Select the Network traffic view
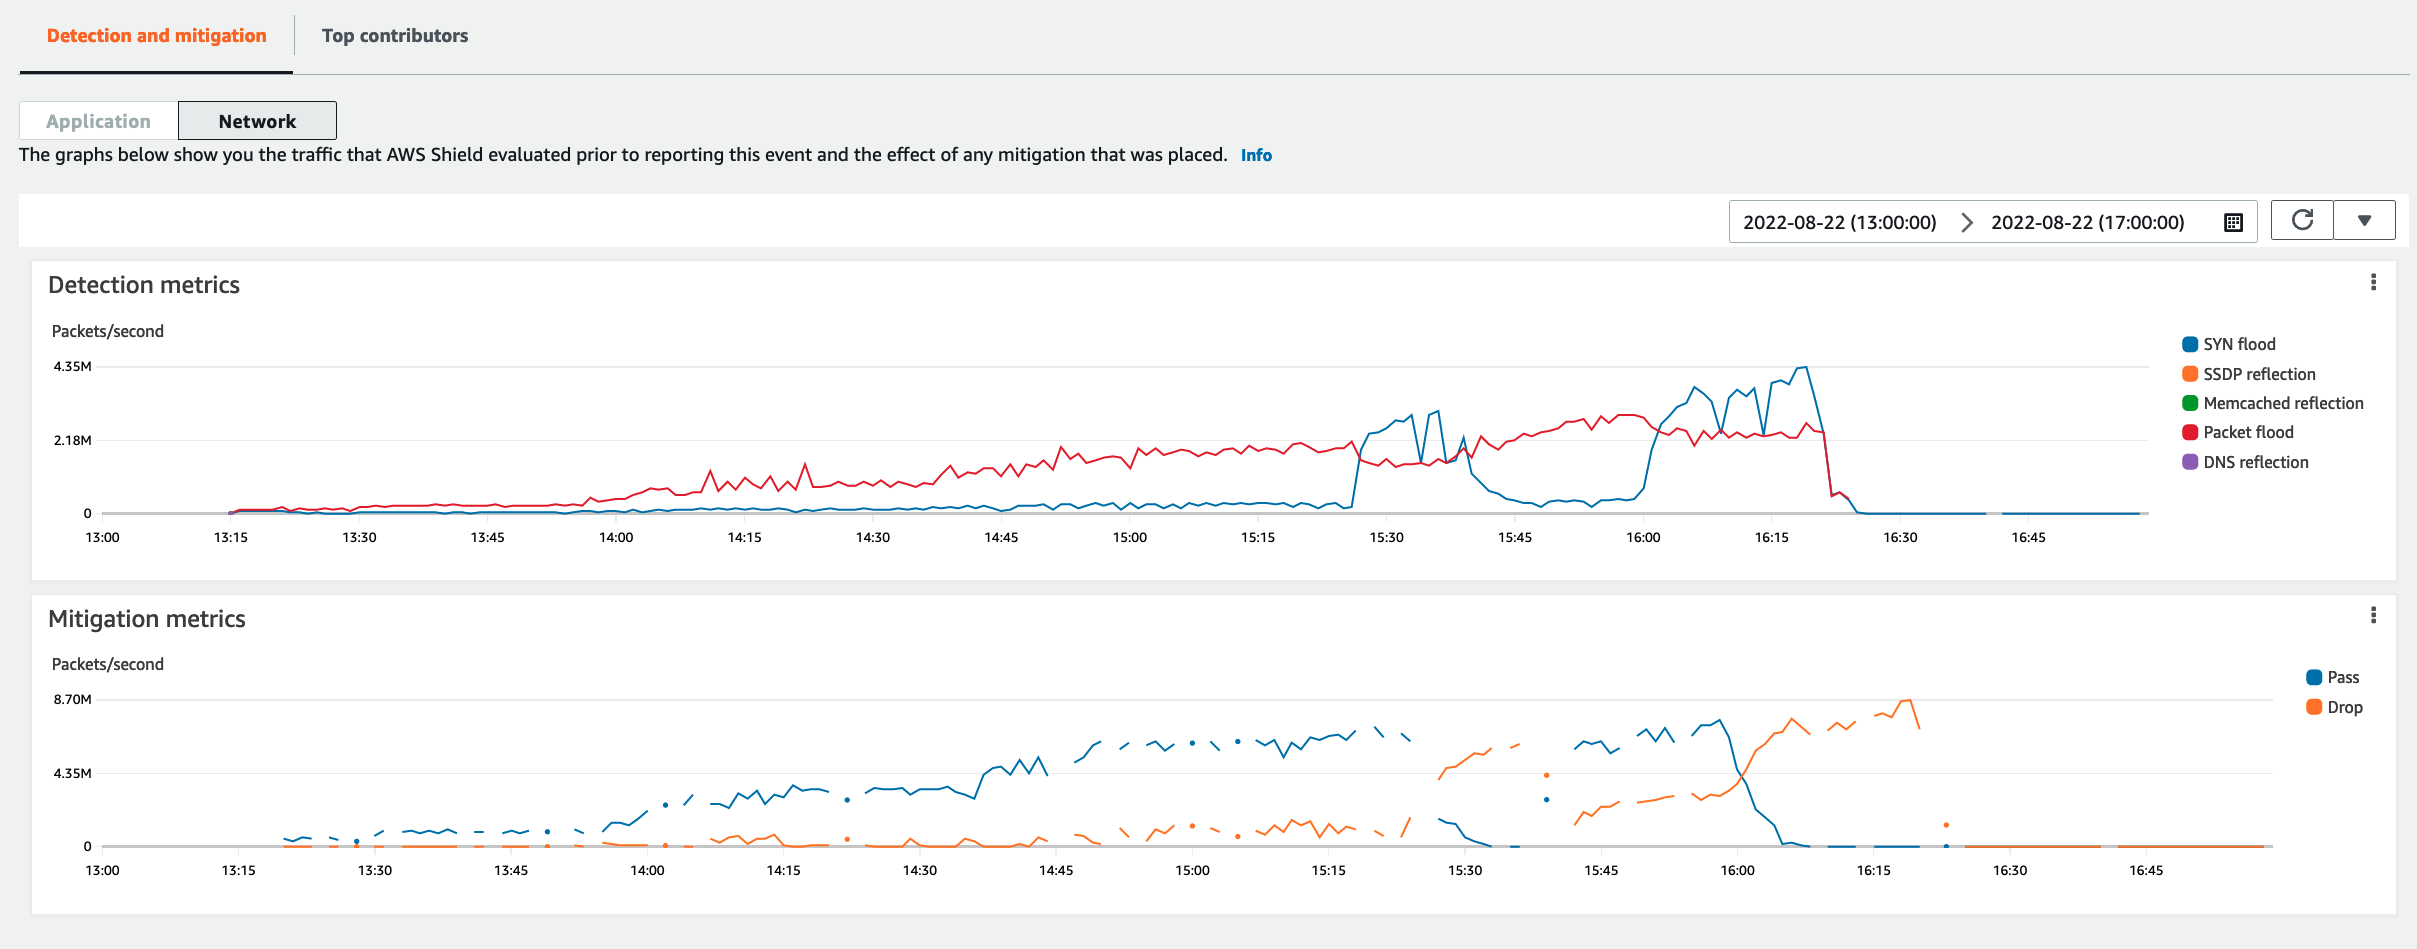2417x949 pixels. [x=256, y=120]
